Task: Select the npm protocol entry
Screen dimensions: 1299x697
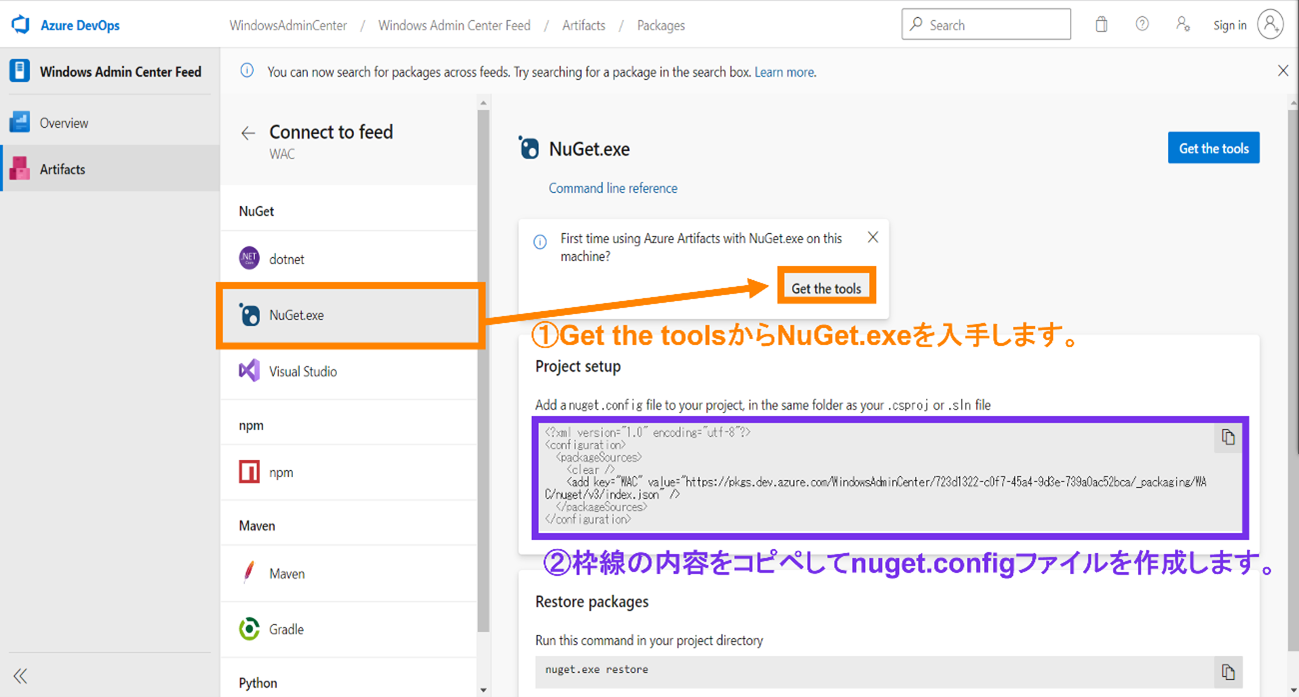Action: pyautogui.click(x=349, y=472)
